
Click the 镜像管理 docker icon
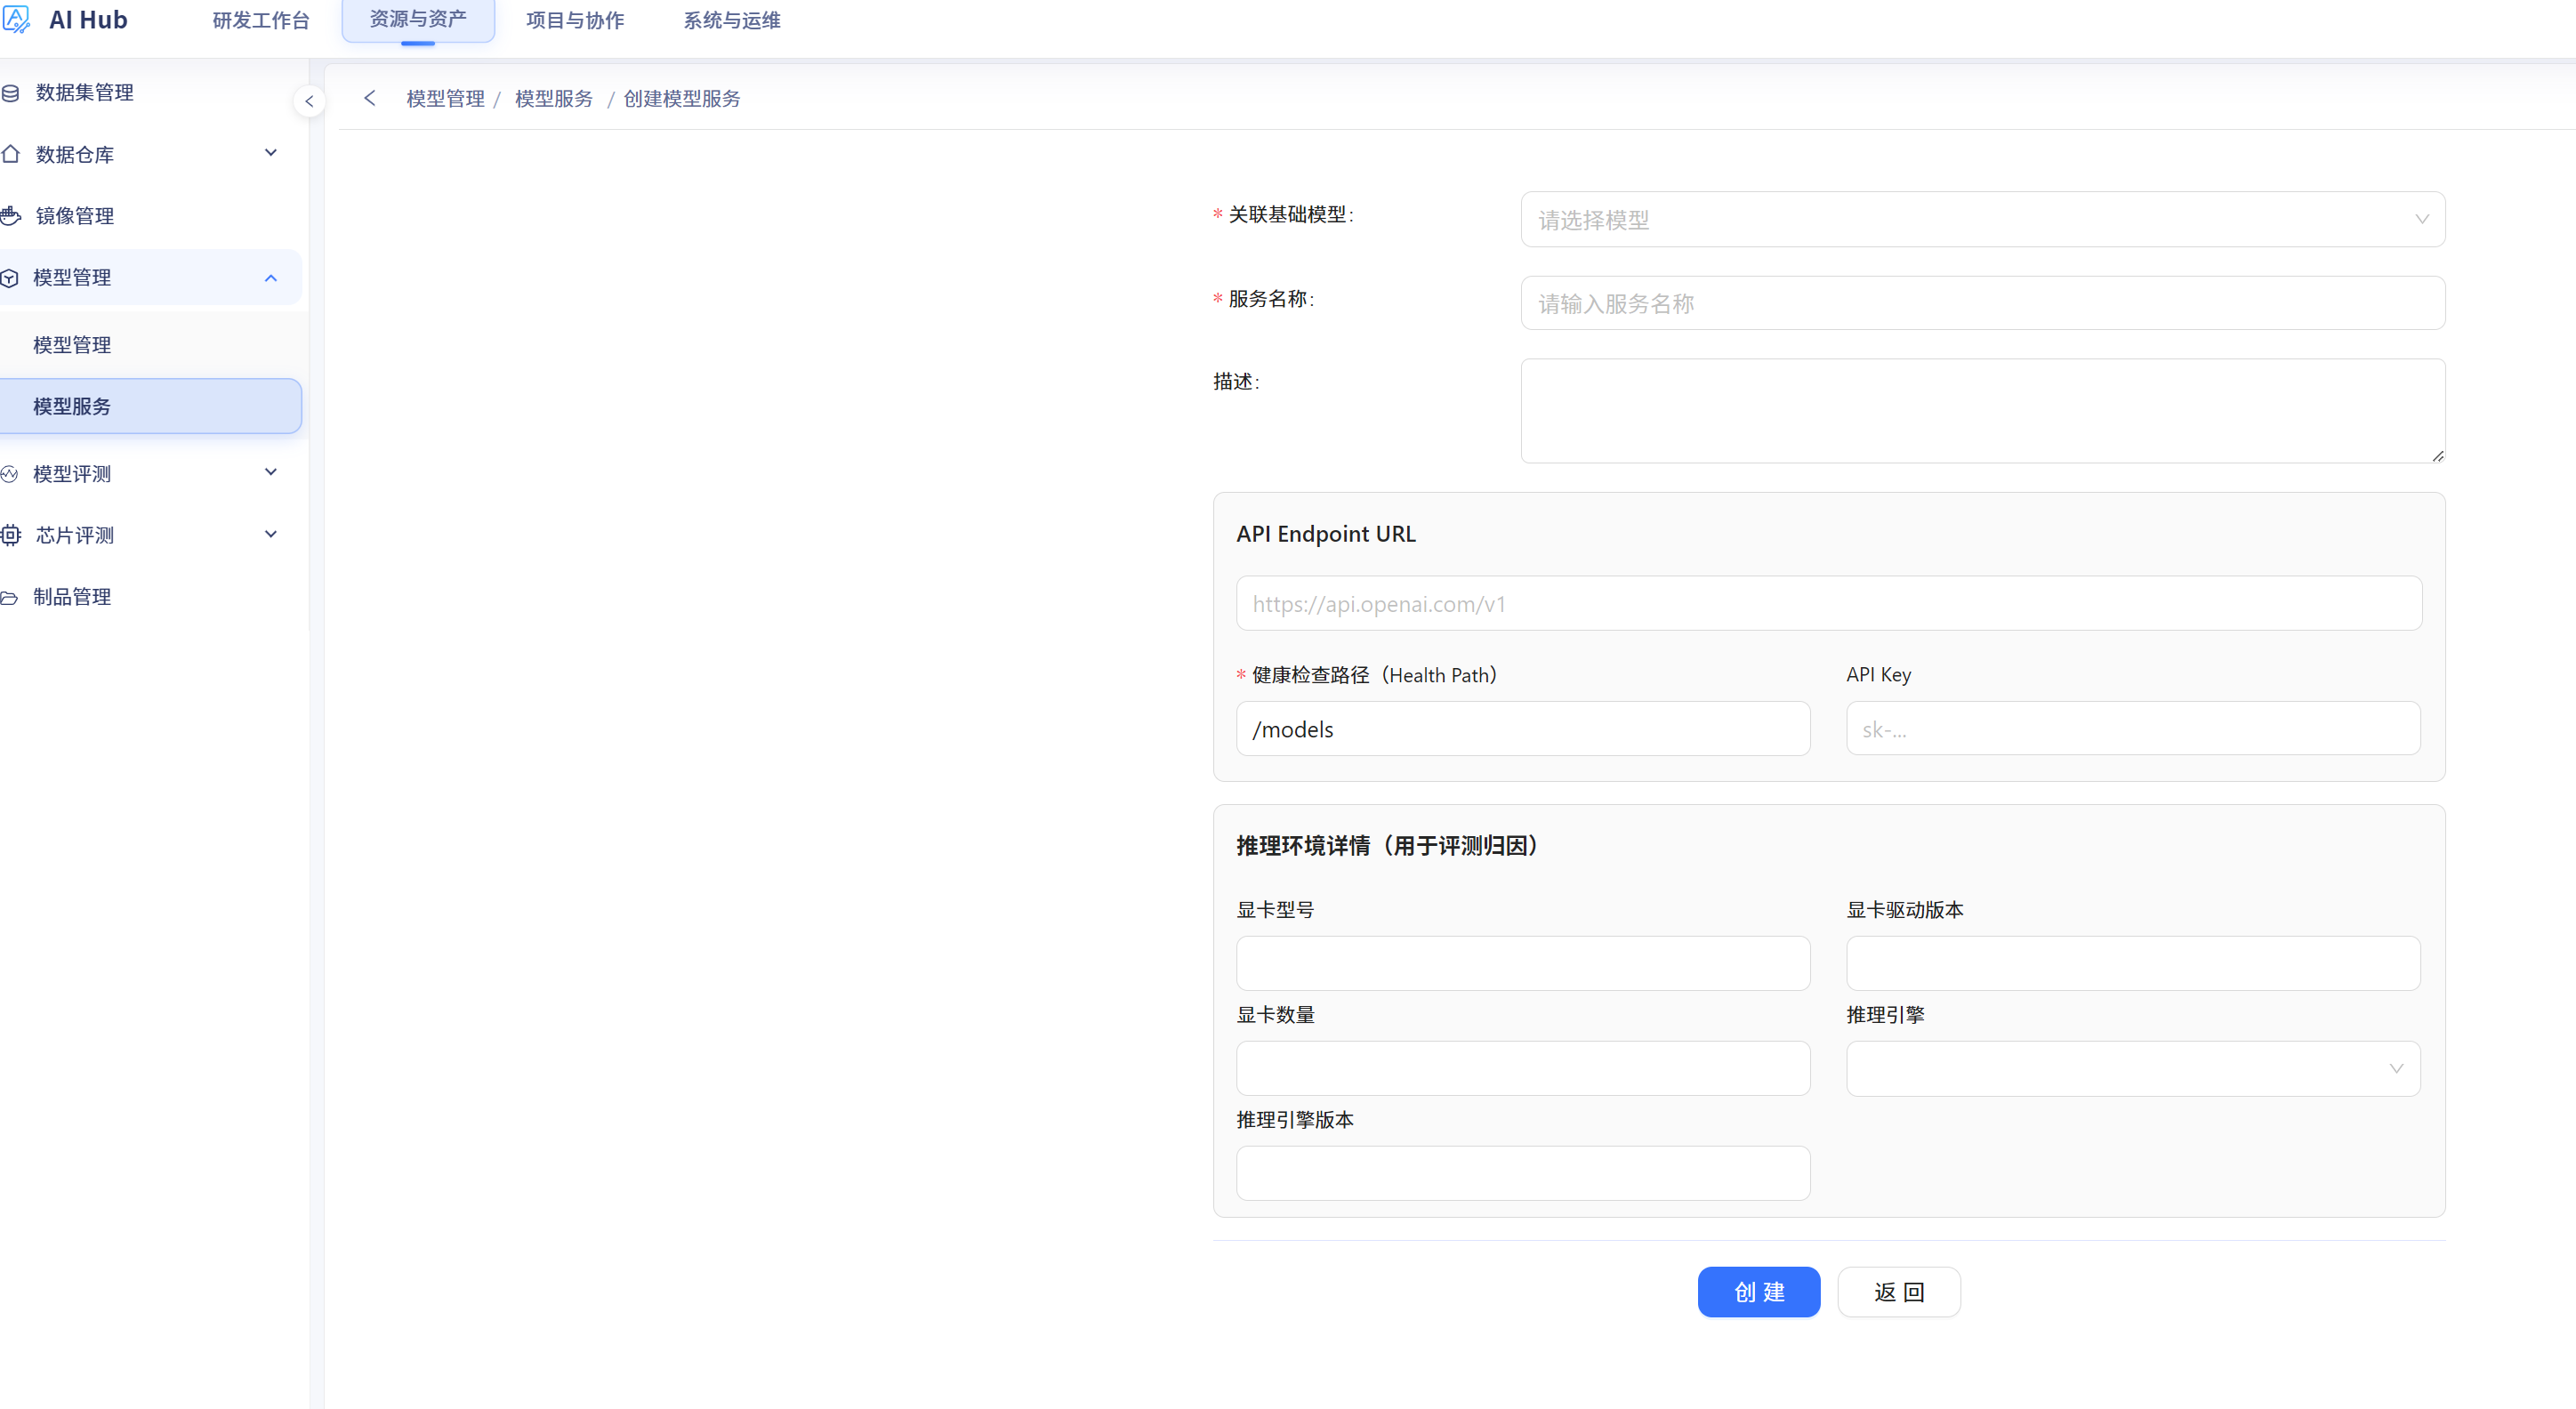point(11,216)
